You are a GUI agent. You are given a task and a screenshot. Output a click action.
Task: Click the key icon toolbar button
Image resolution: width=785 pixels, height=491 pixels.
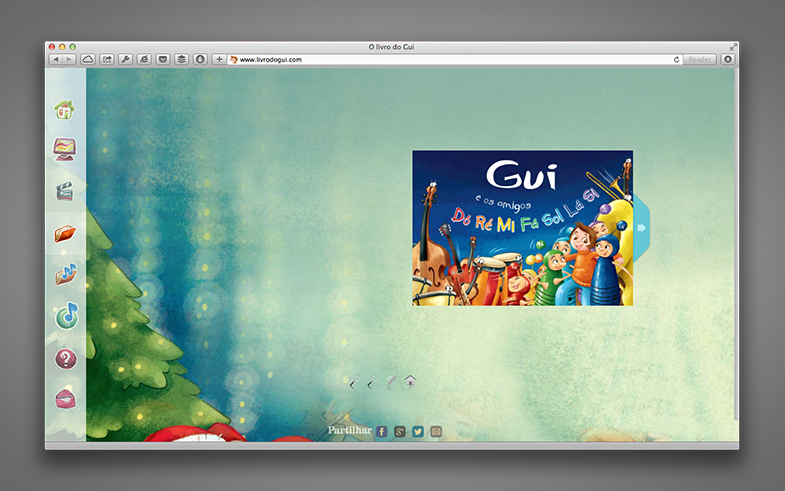[x=125, y=59]
